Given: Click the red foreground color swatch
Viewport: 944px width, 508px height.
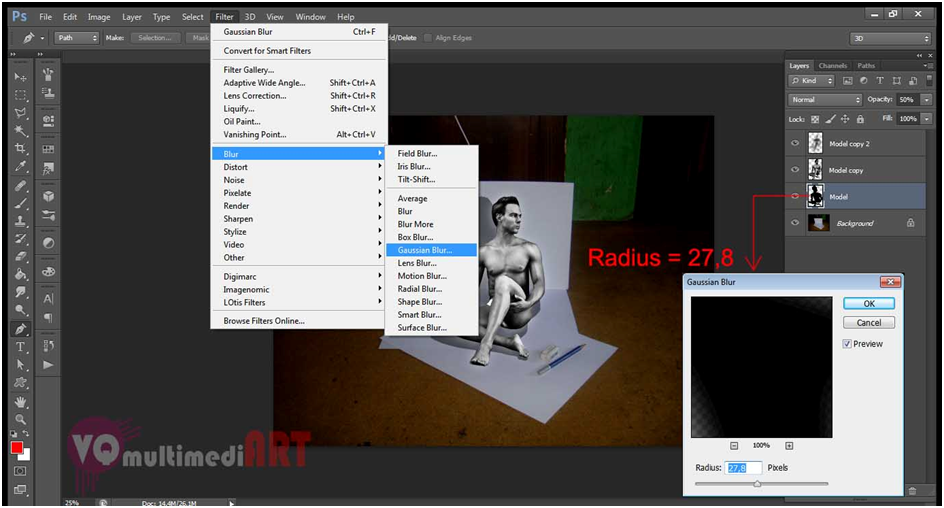Looking at the screenshot, I should 16,447.
